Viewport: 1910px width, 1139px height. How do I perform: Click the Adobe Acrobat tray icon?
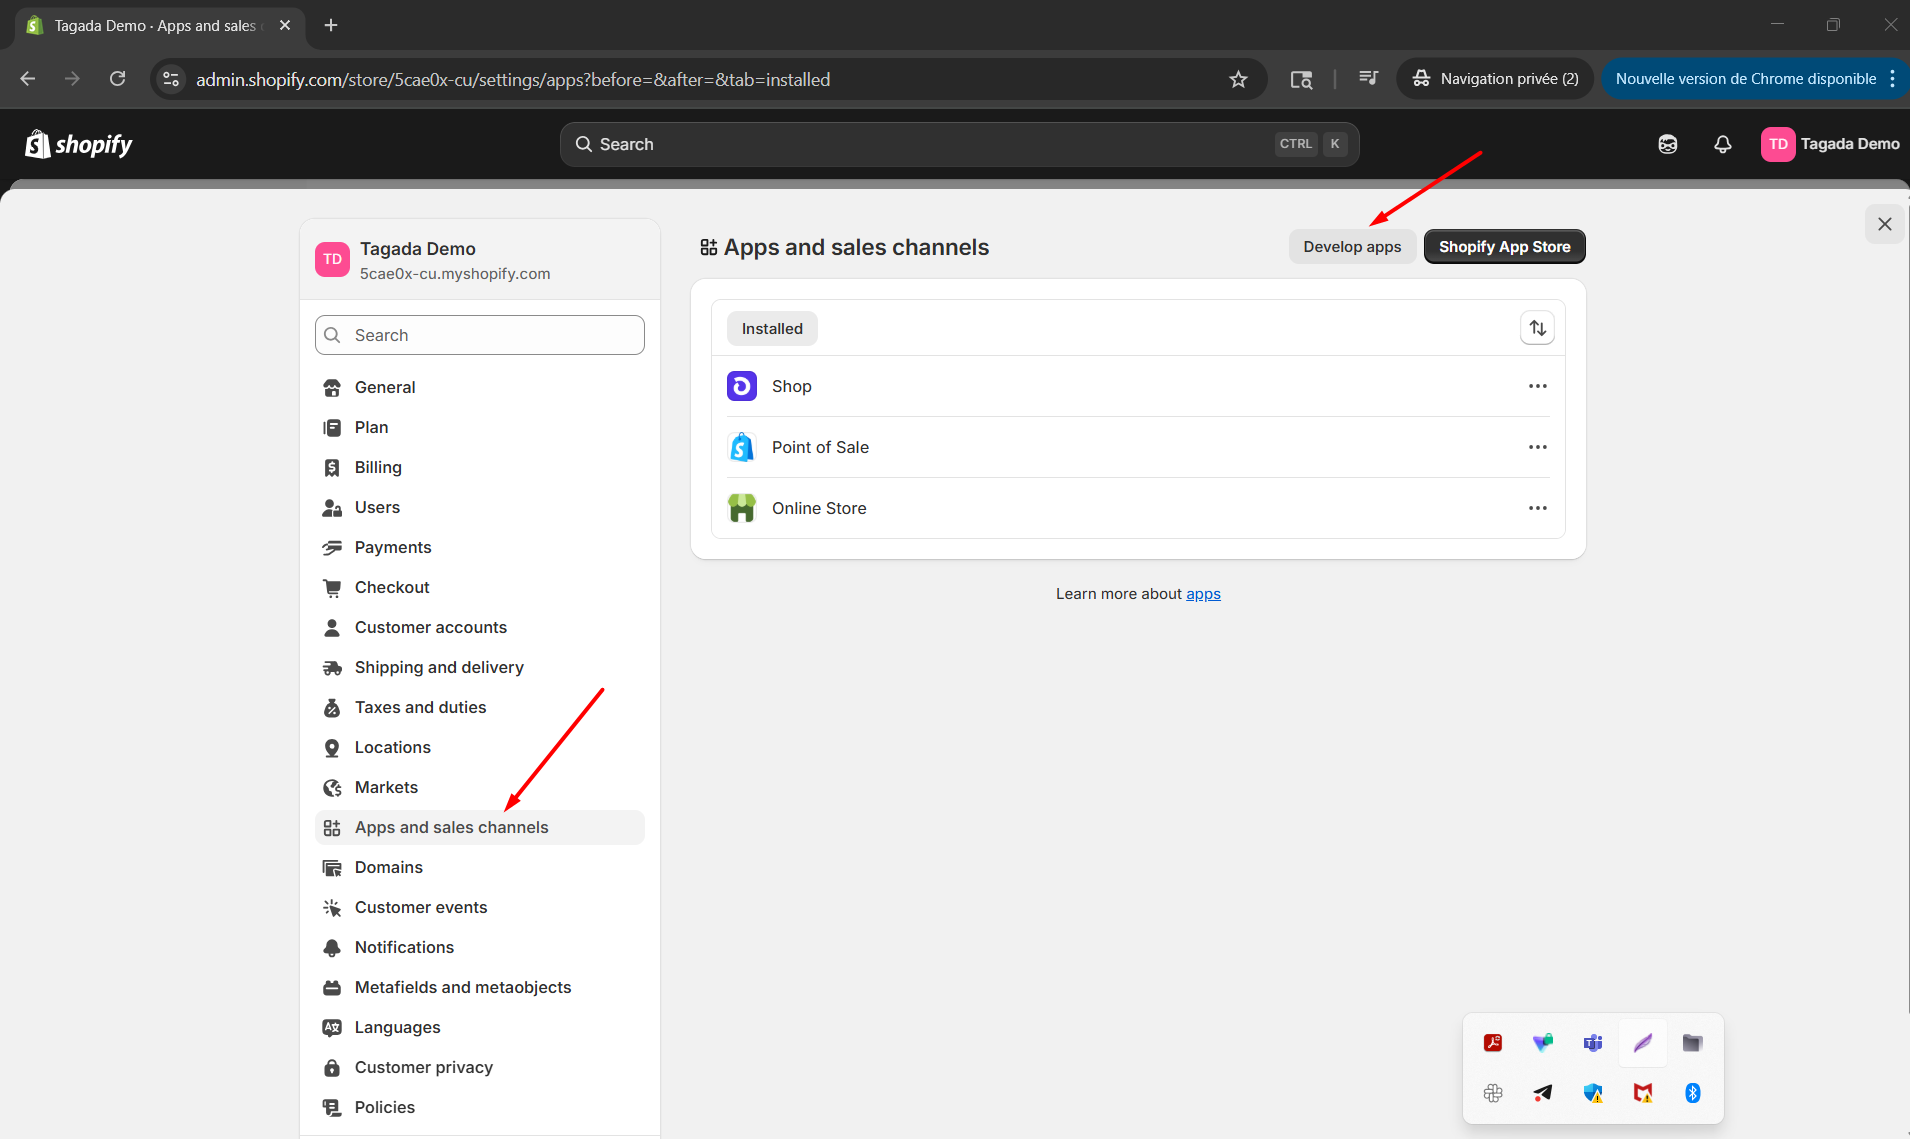click(1493, 1043)
